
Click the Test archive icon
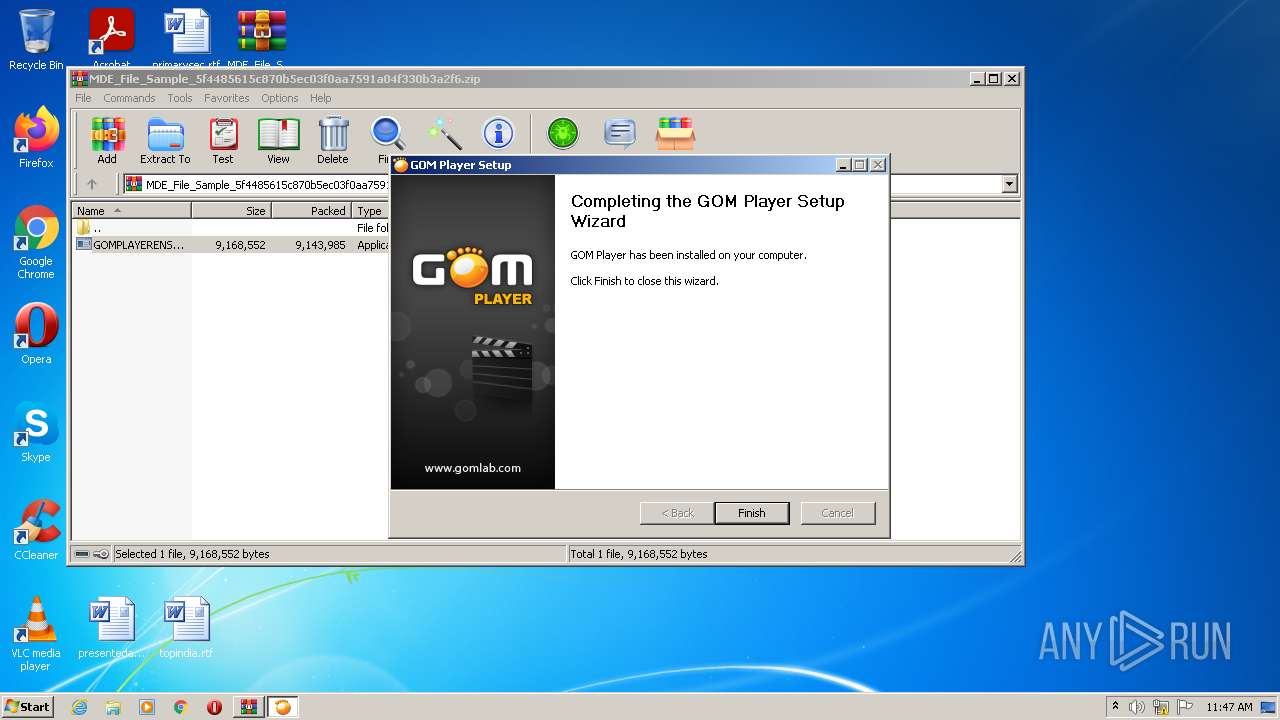click(223, 140)
